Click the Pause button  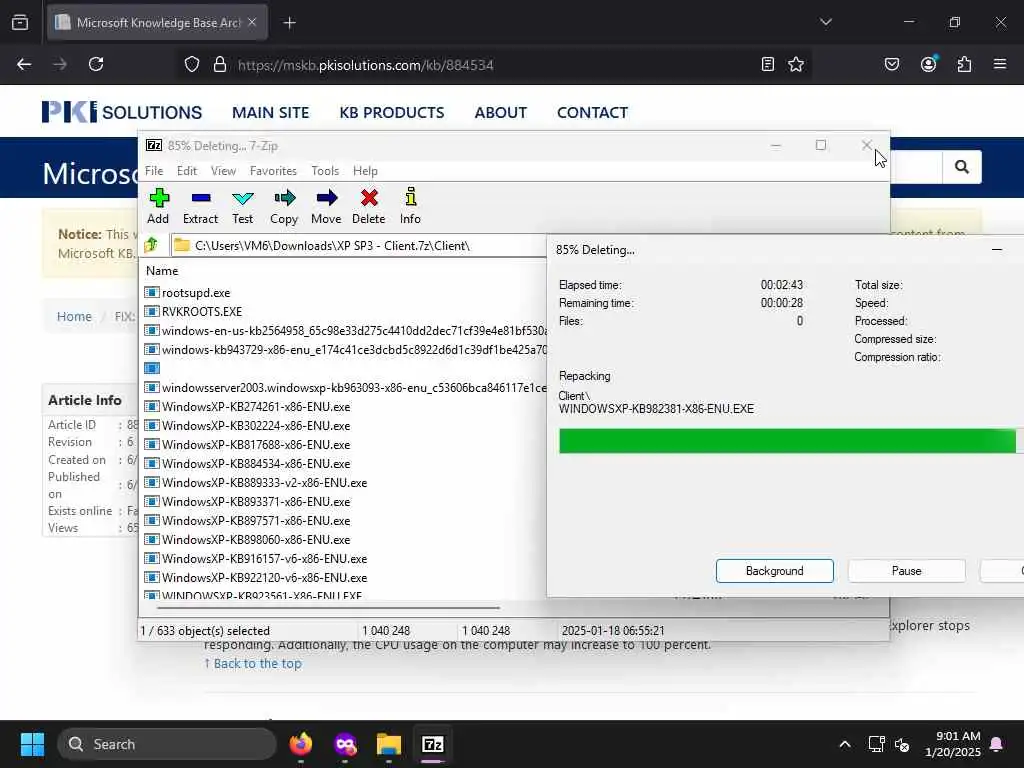coord(906,571)
